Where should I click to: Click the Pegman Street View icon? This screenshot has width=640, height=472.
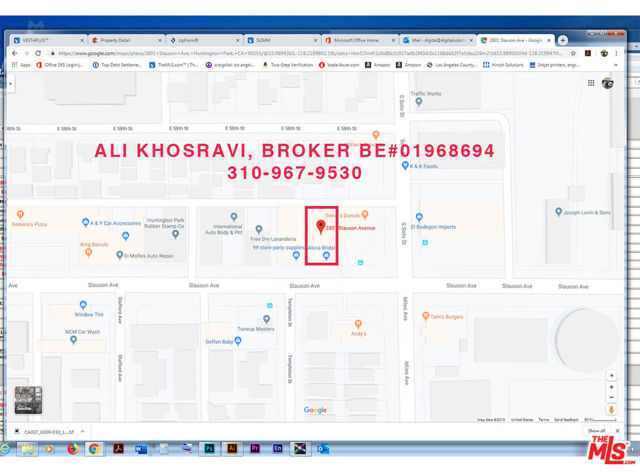coord(611,408)
